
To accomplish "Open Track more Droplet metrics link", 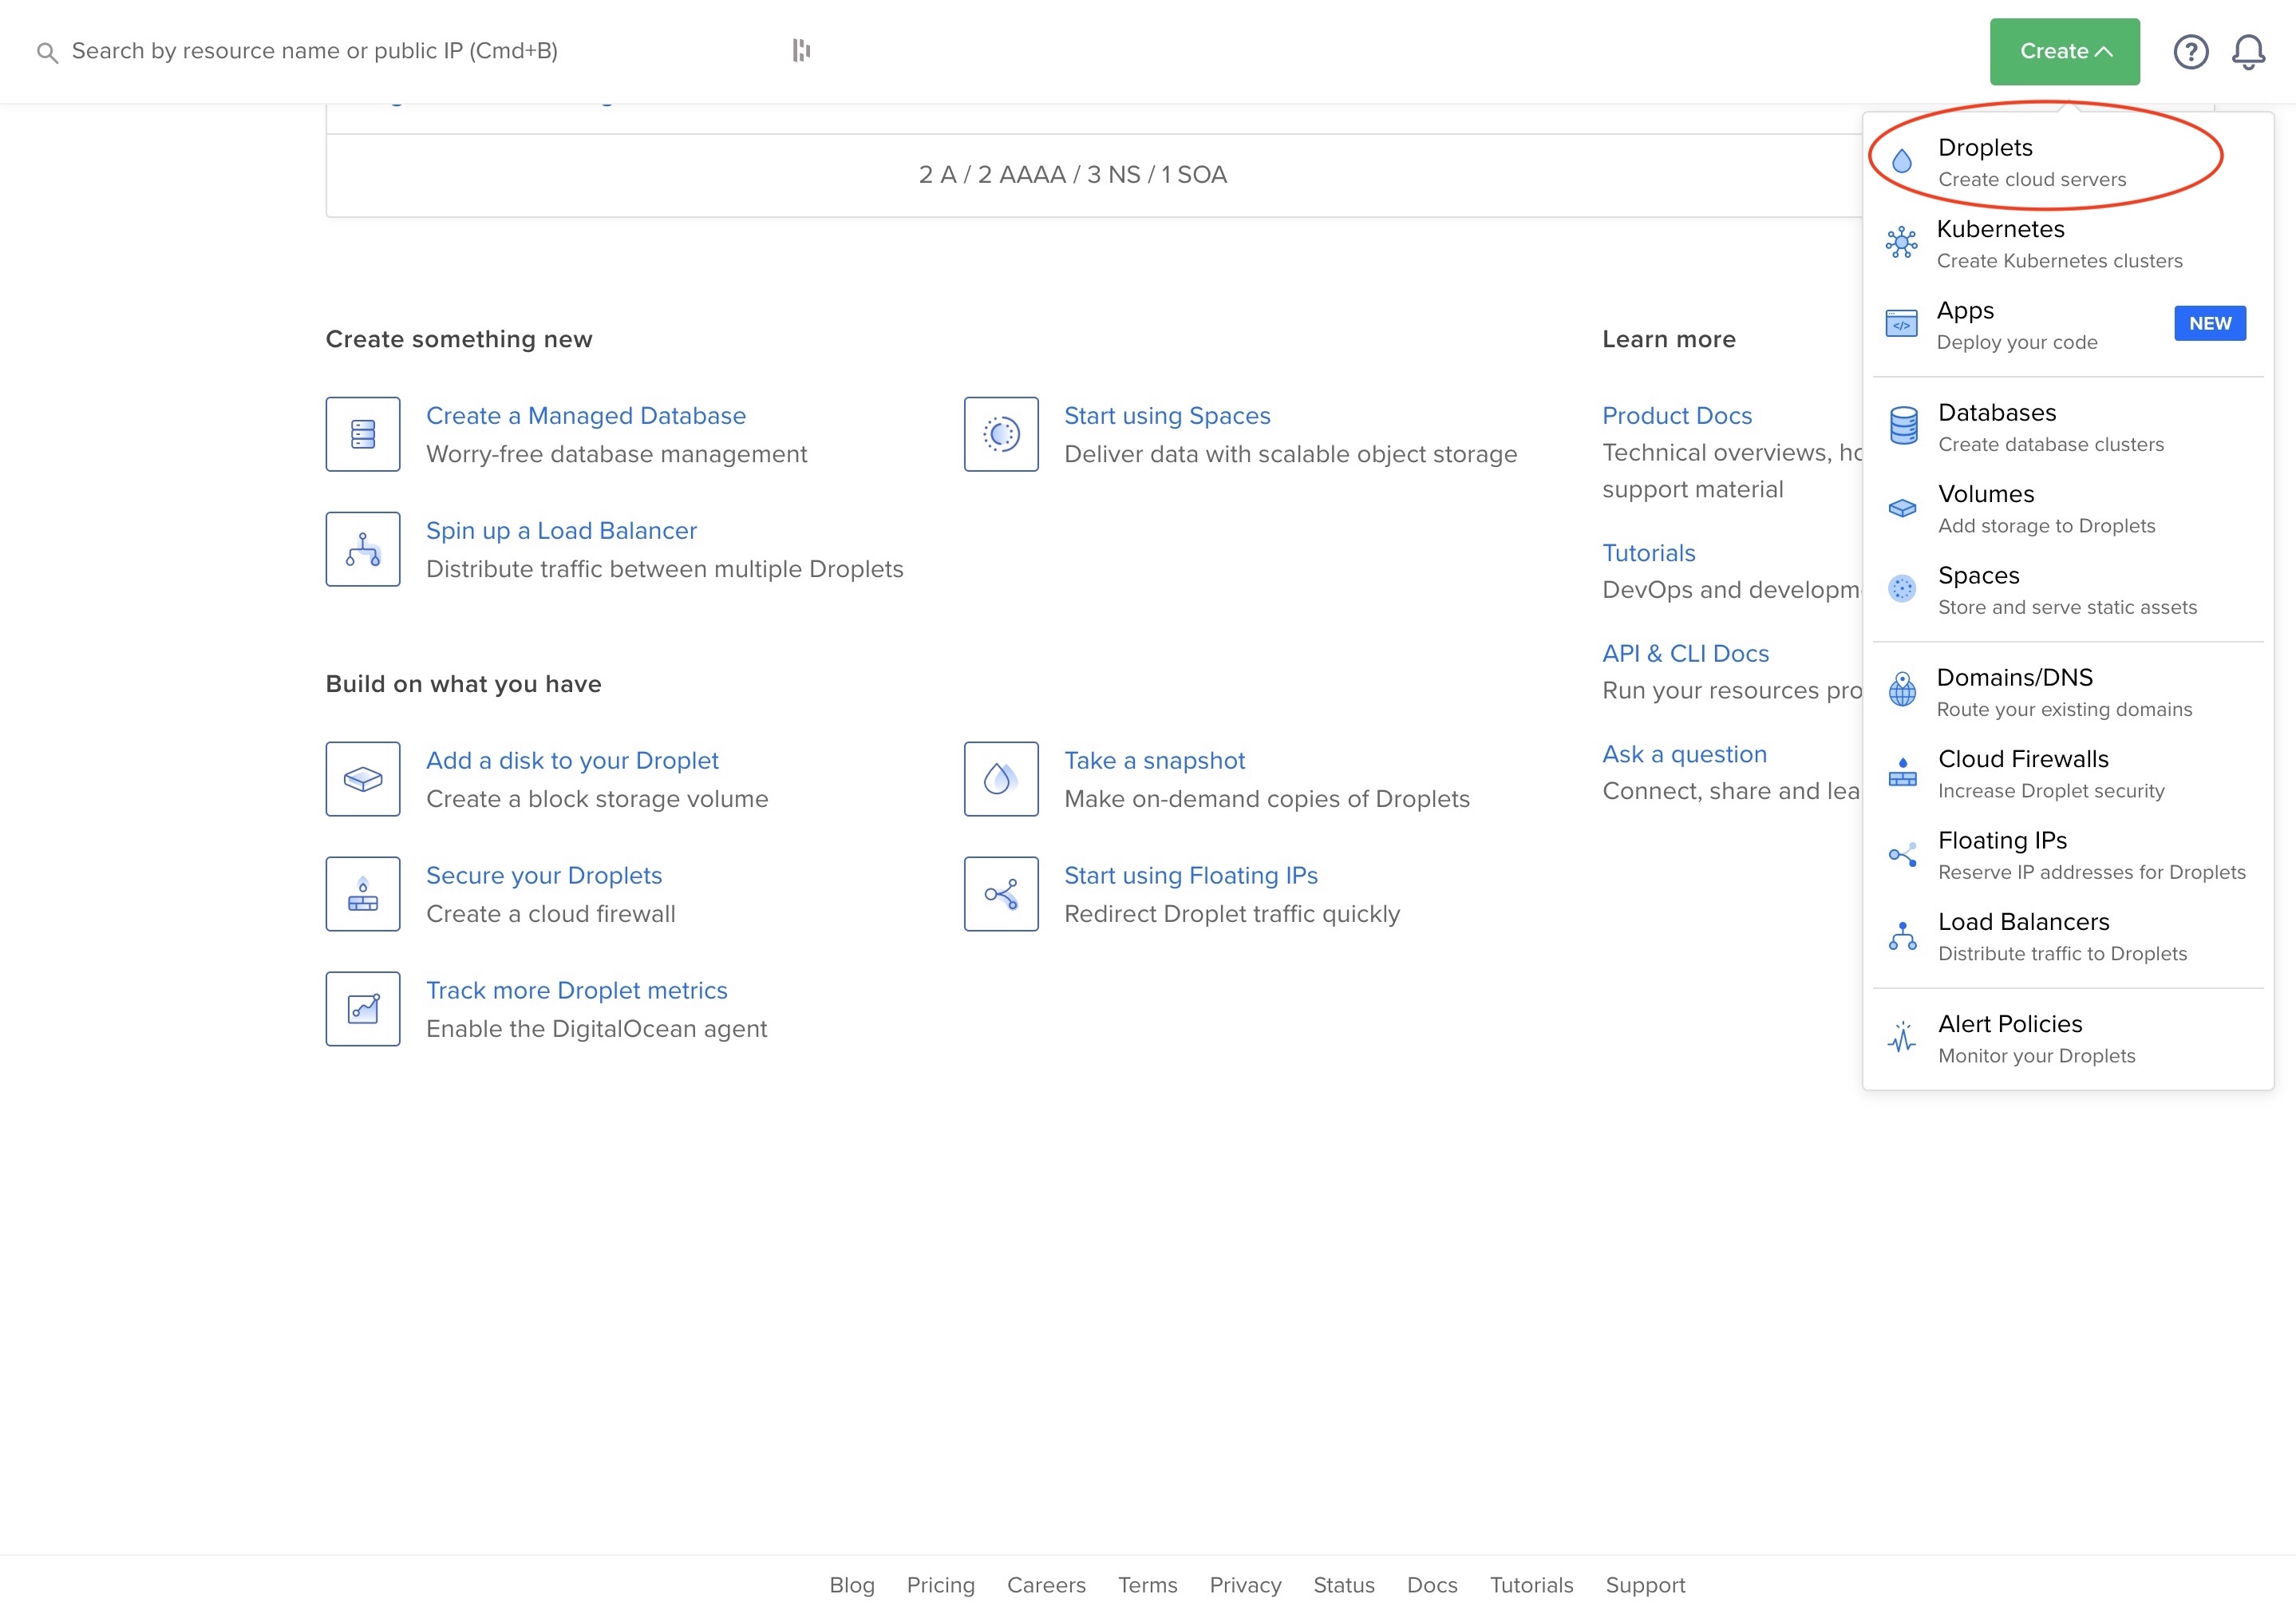I will click(577, 990).
